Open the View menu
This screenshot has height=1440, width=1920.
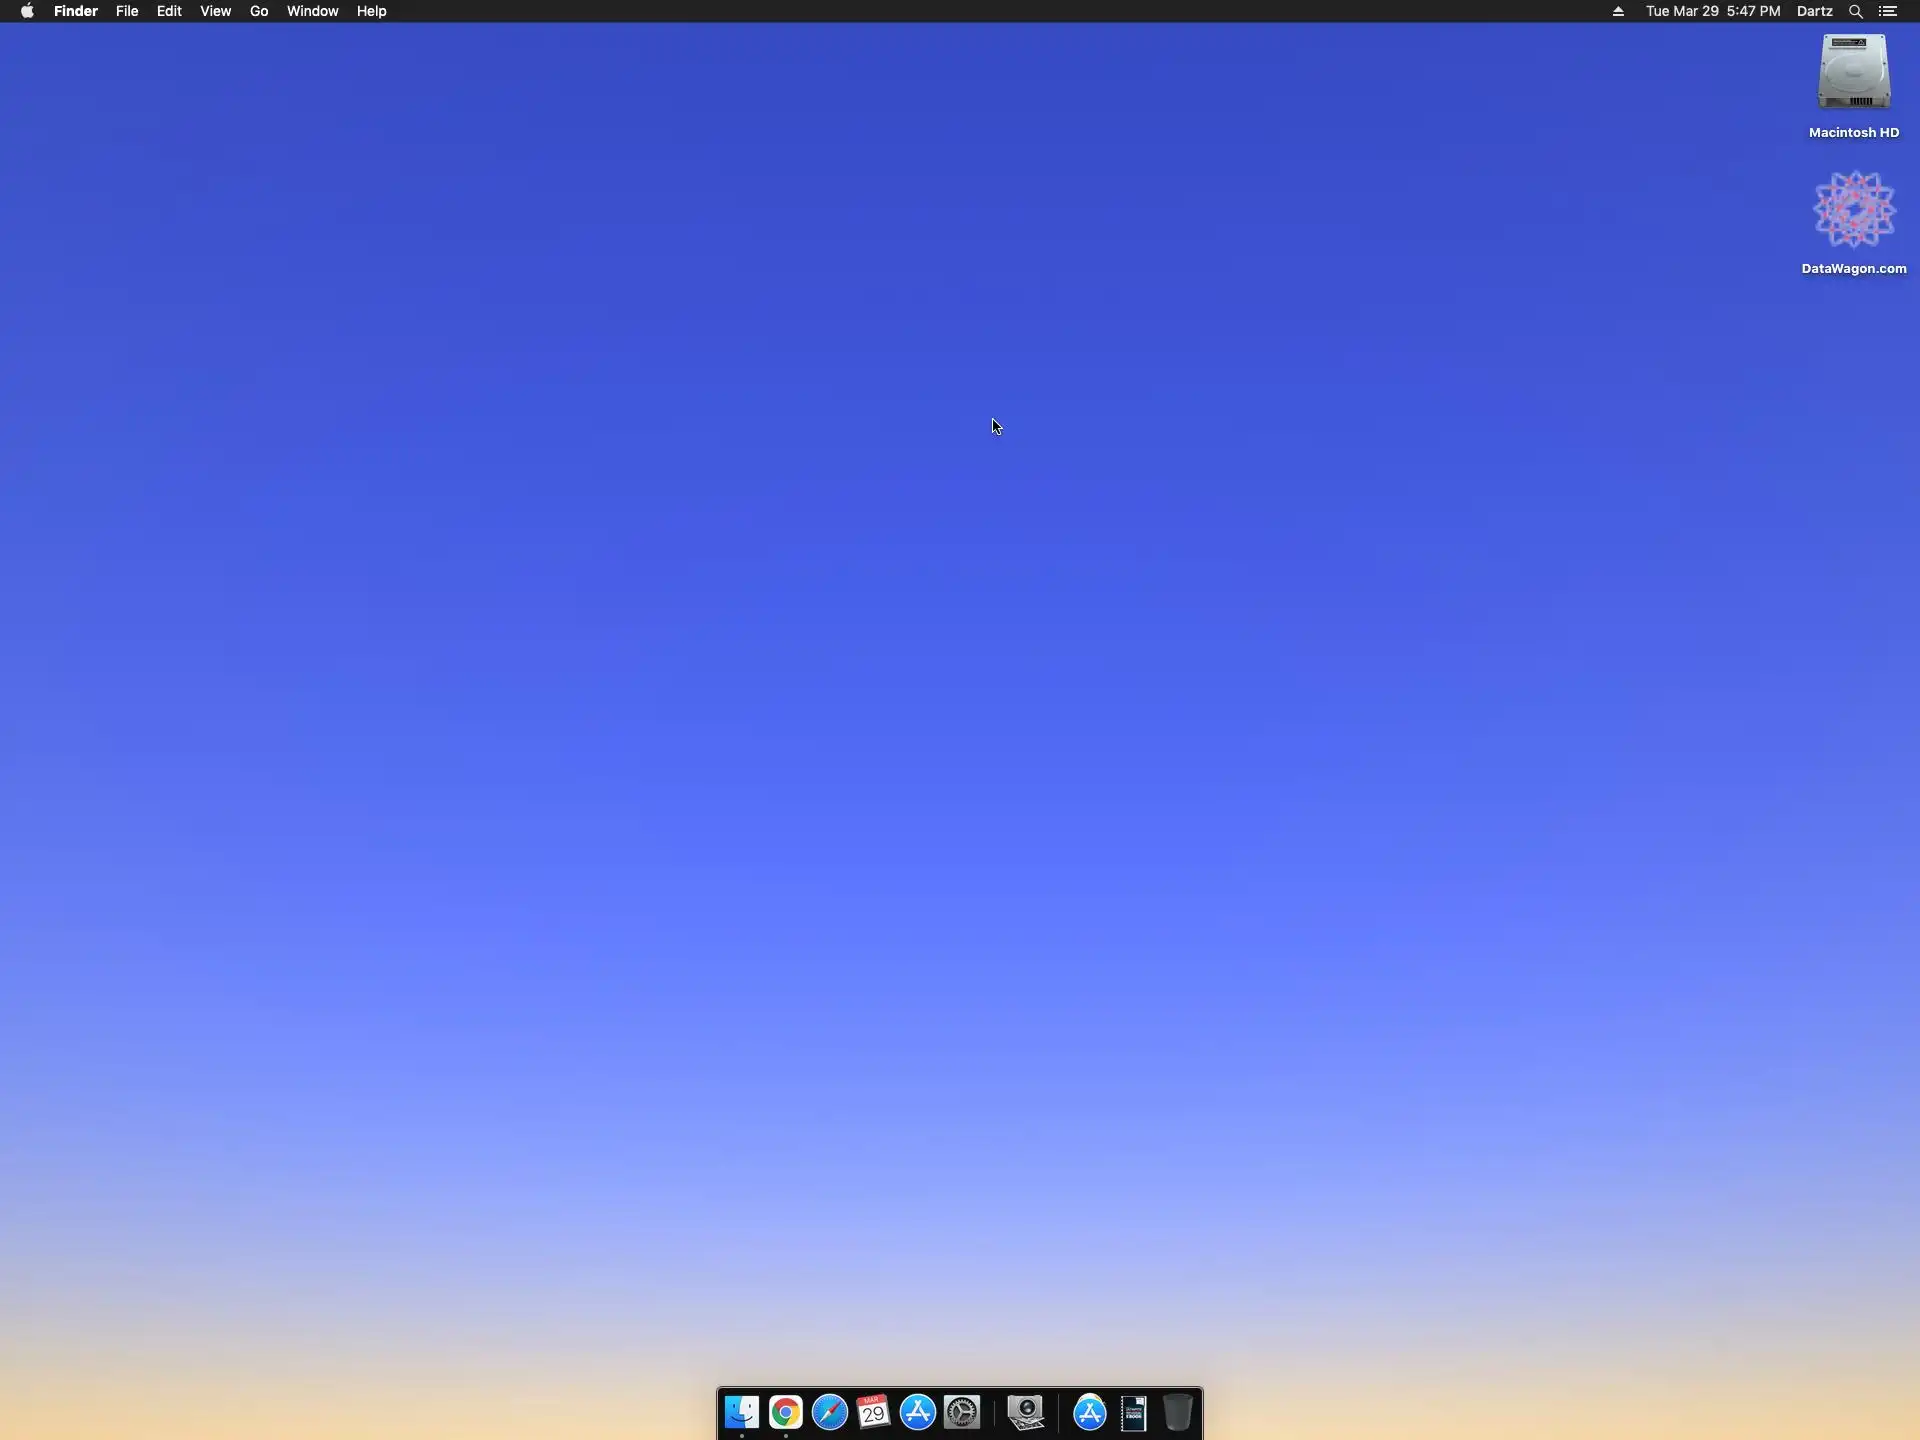(215, 11)
